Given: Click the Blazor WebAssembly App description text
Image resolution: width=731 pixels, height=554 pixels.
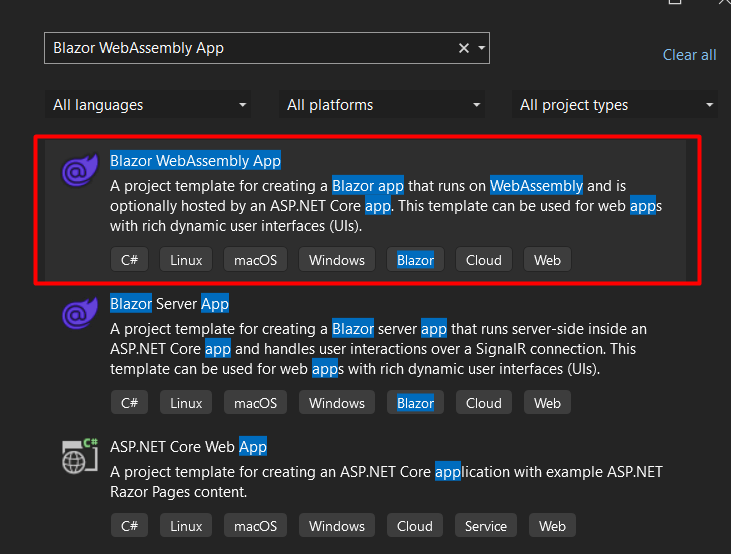Looking at the screenshot, I should pos(386,206).
